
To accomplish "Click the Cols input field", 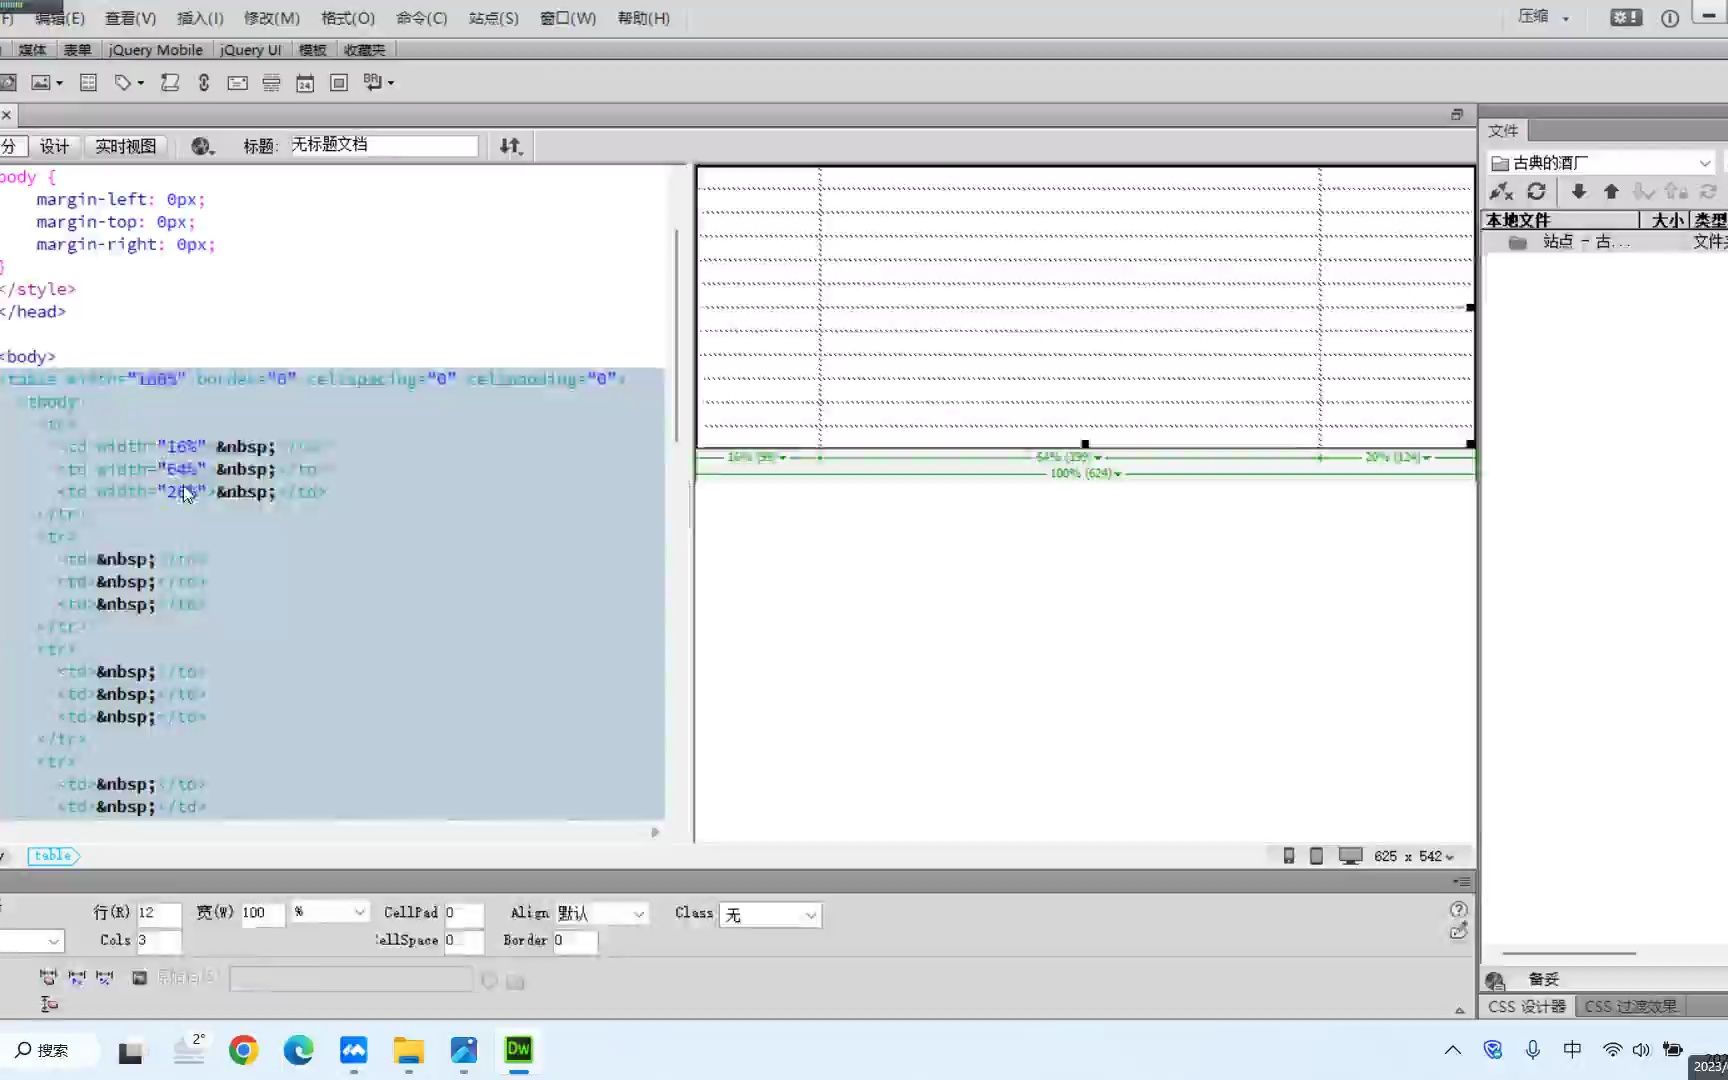I will [x=158, y=941].
